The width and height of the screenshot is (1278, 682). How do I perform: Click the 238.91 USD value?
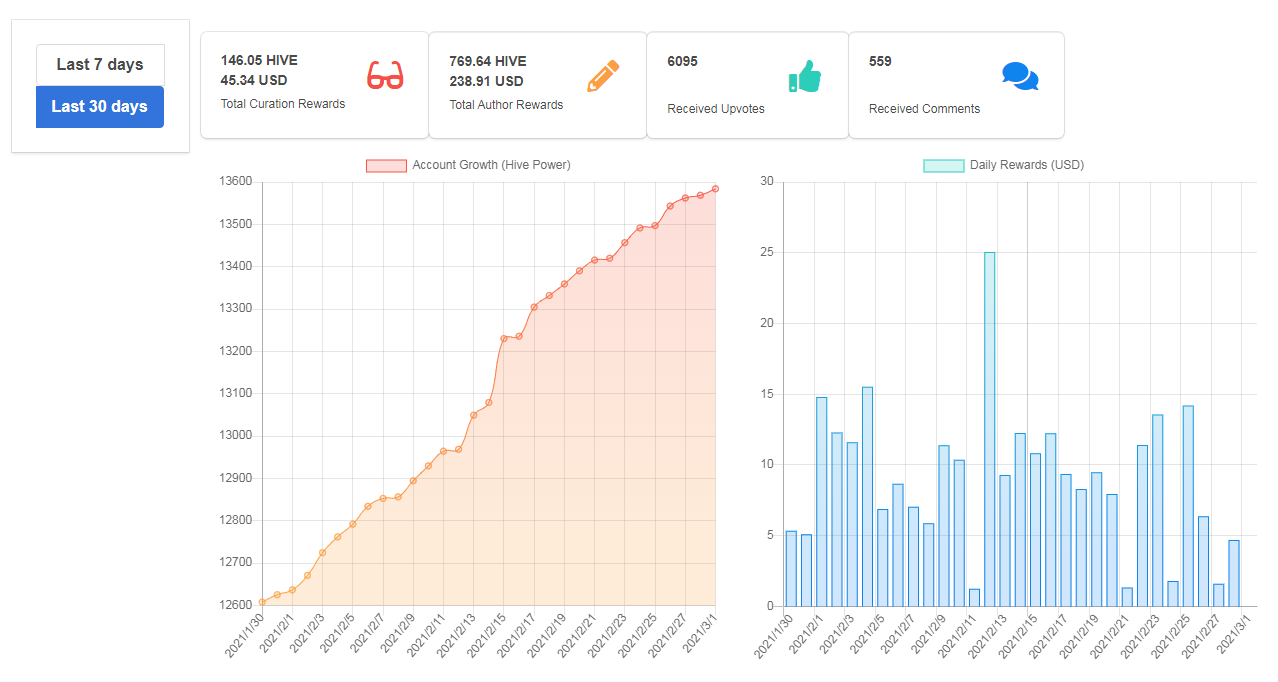point(486,81)
